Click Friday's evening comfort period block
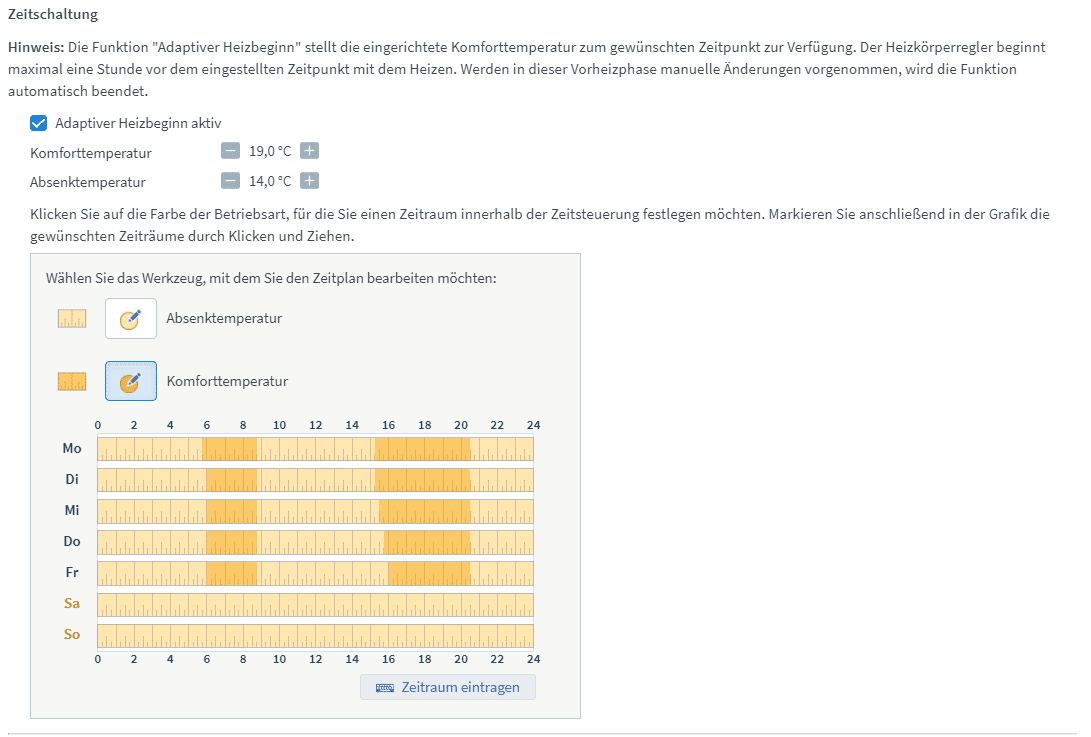The image size is (1091, 737). tap(429, 573)
